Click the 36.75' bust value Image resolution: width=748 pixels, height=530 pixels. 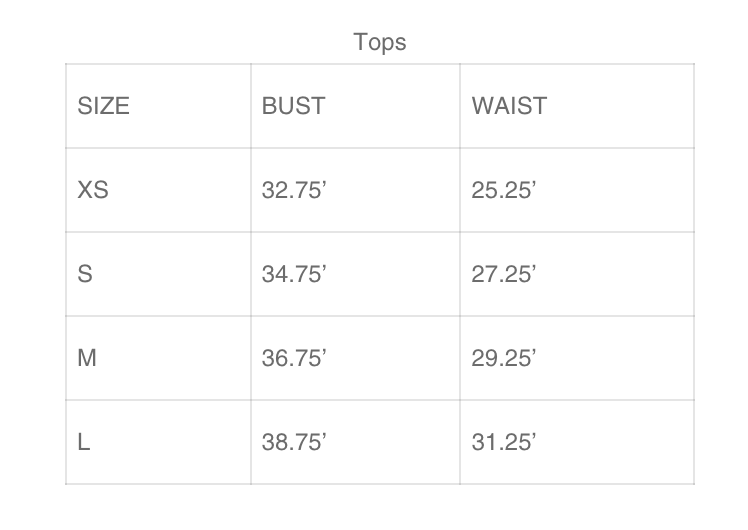[294, 358]
